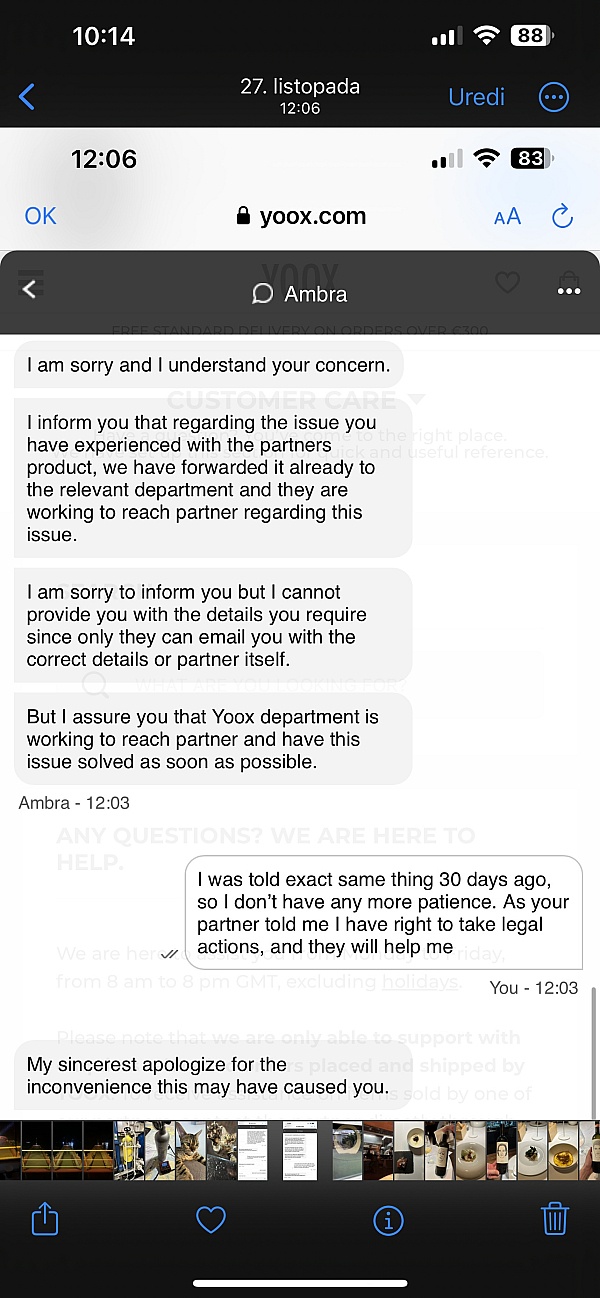This screenshot has width=600, height=1298.
Task: Tap OK in the browser toolbar
Action: click(x=39, y=216)
